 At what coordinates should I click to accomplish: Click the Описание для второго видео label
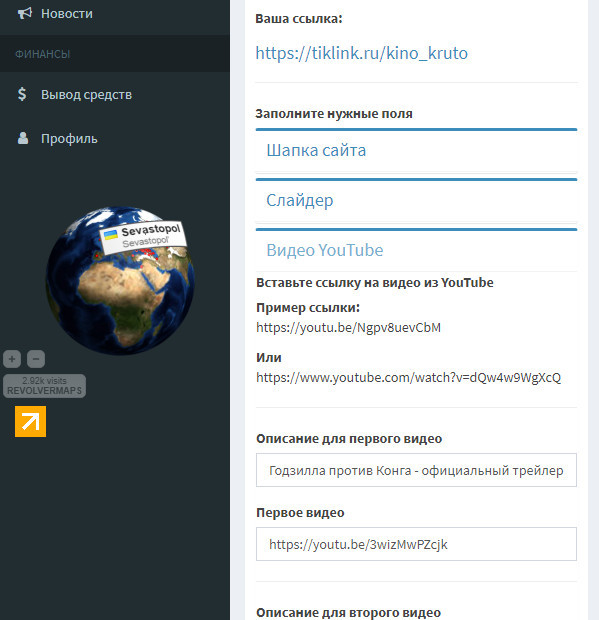348,612
